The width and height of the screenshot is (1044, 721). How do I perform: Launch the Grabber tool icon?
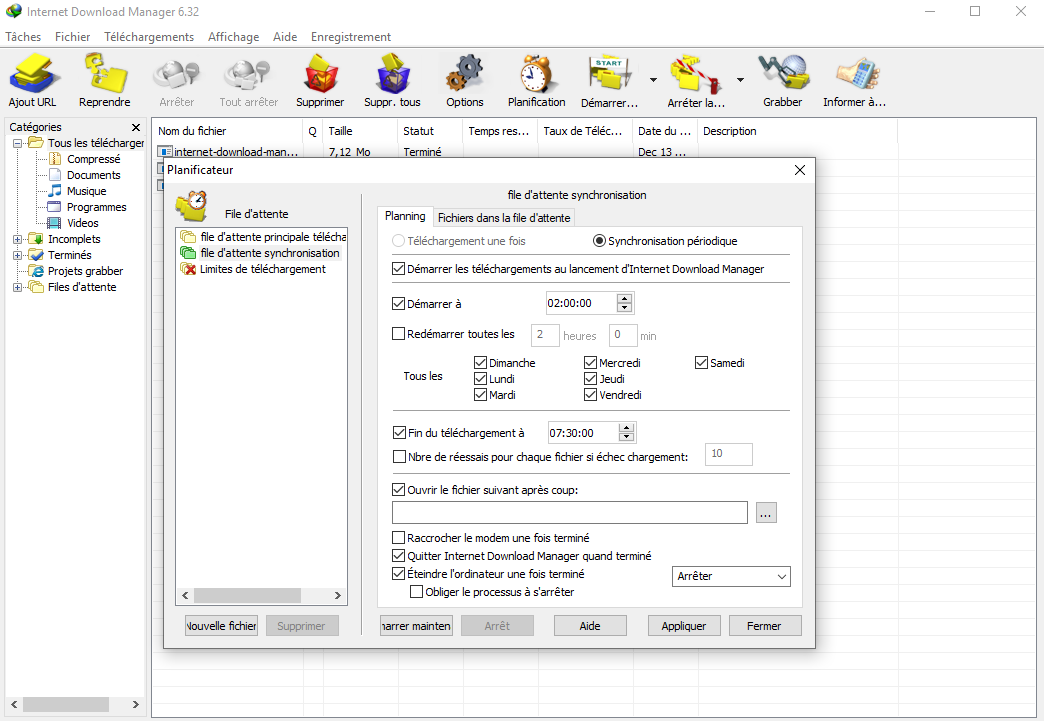click(783, 74)
